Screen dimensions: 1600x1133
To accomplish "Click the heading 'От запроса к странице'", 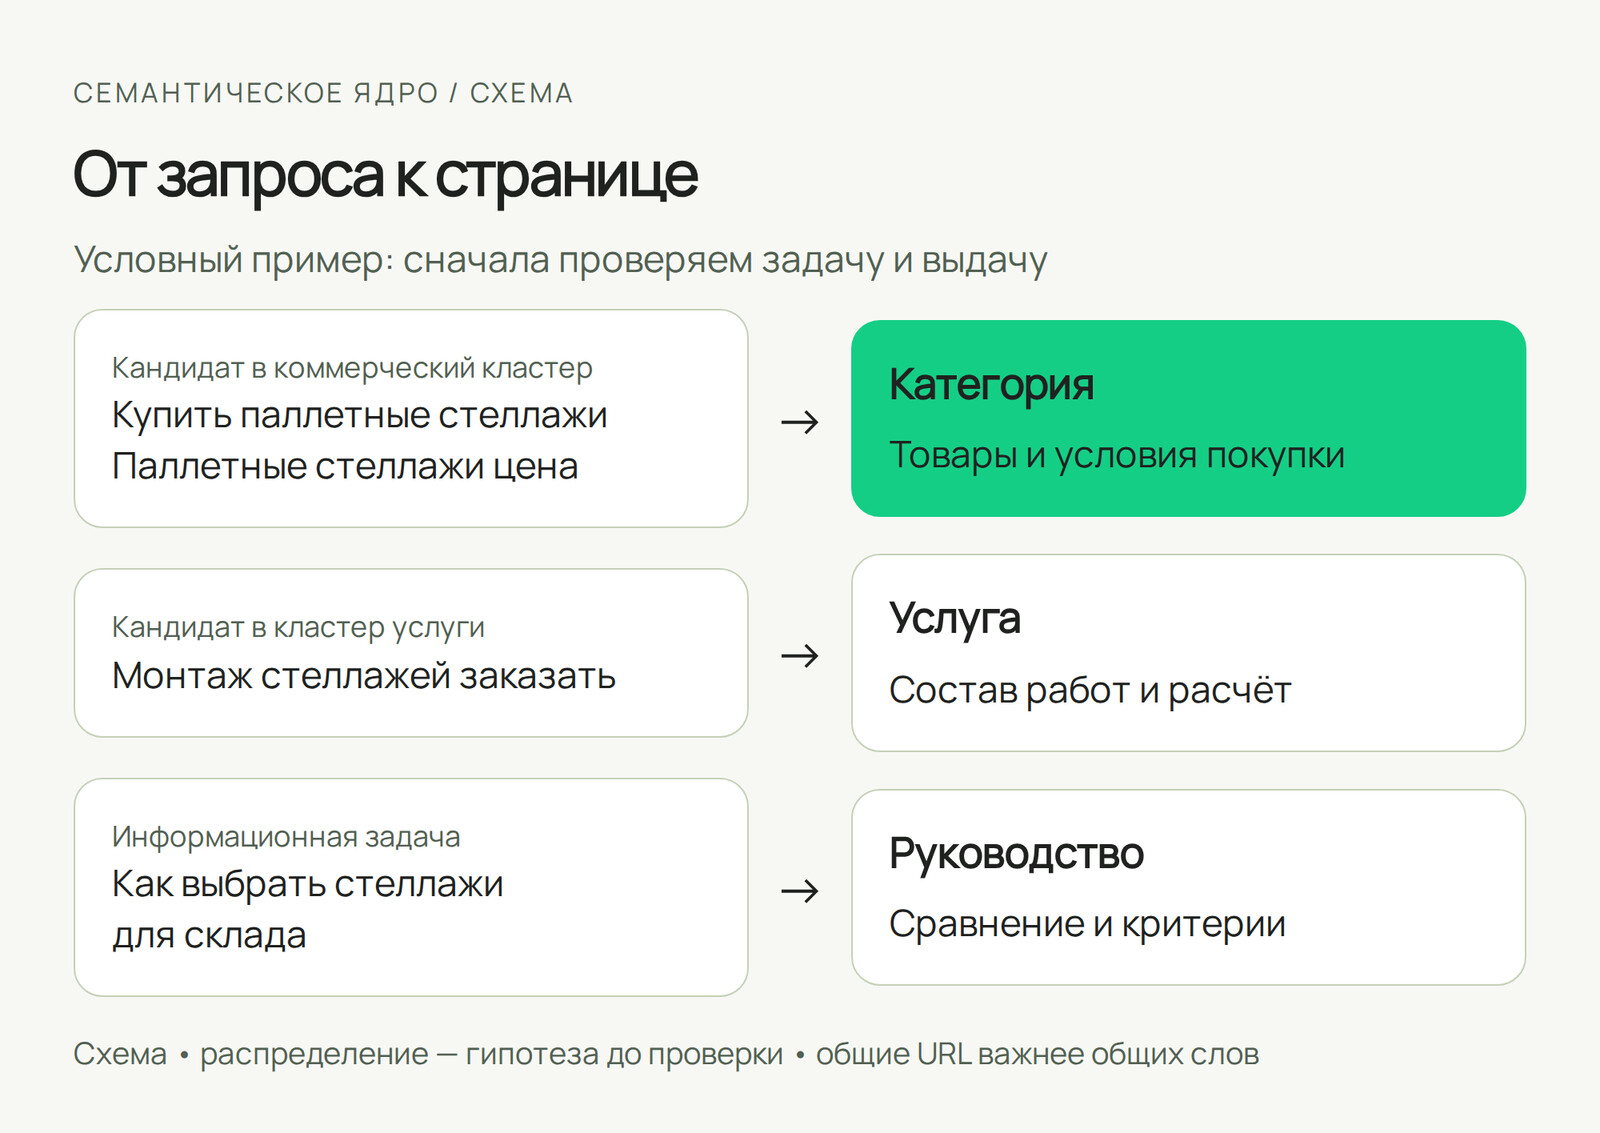I will 385,176.
